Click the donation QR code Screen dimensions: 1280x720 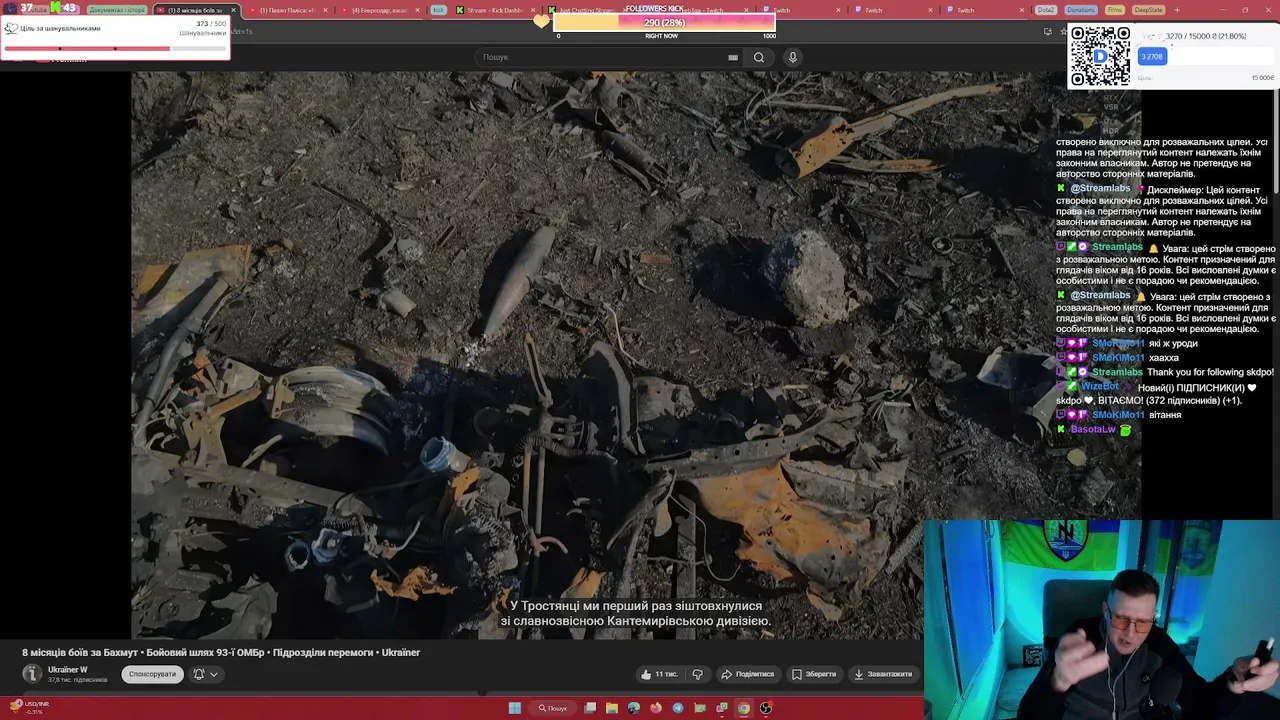pos(1100,56)
